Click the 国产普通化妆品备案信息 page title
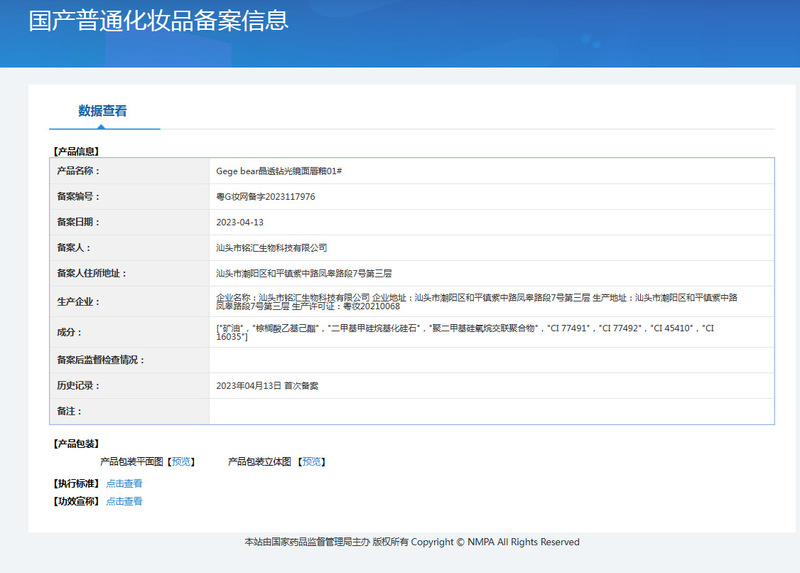 [x=159, y=20]
